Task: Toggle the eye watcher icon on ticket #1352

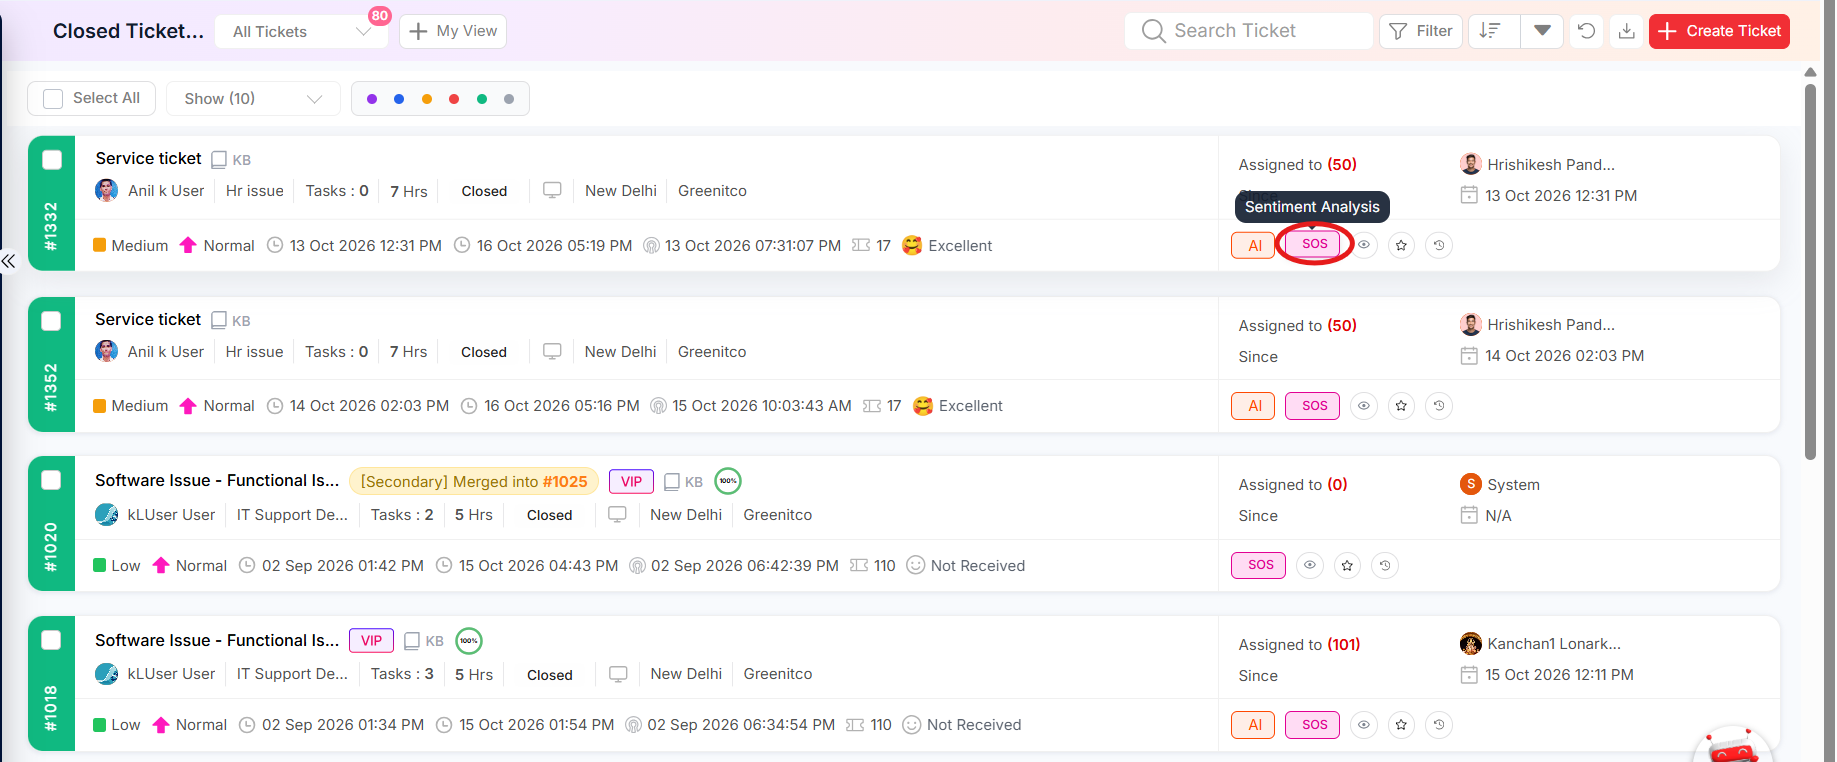Action: click(1364, 406)
